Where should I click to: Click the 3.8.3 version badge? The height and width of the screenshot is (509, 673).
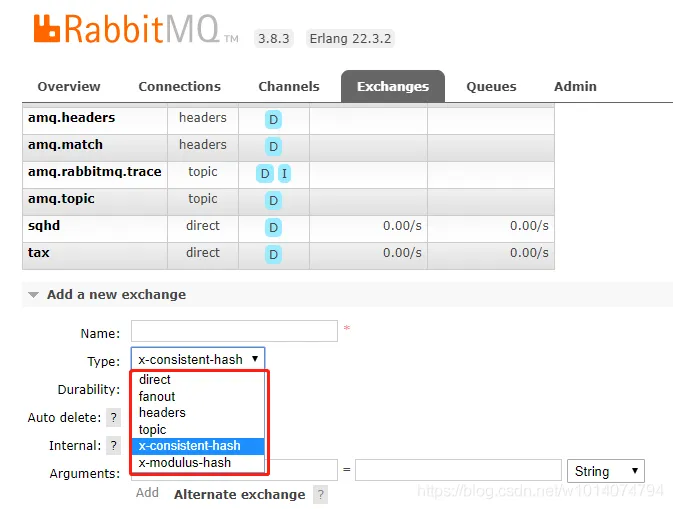click(x=274, y=39)
